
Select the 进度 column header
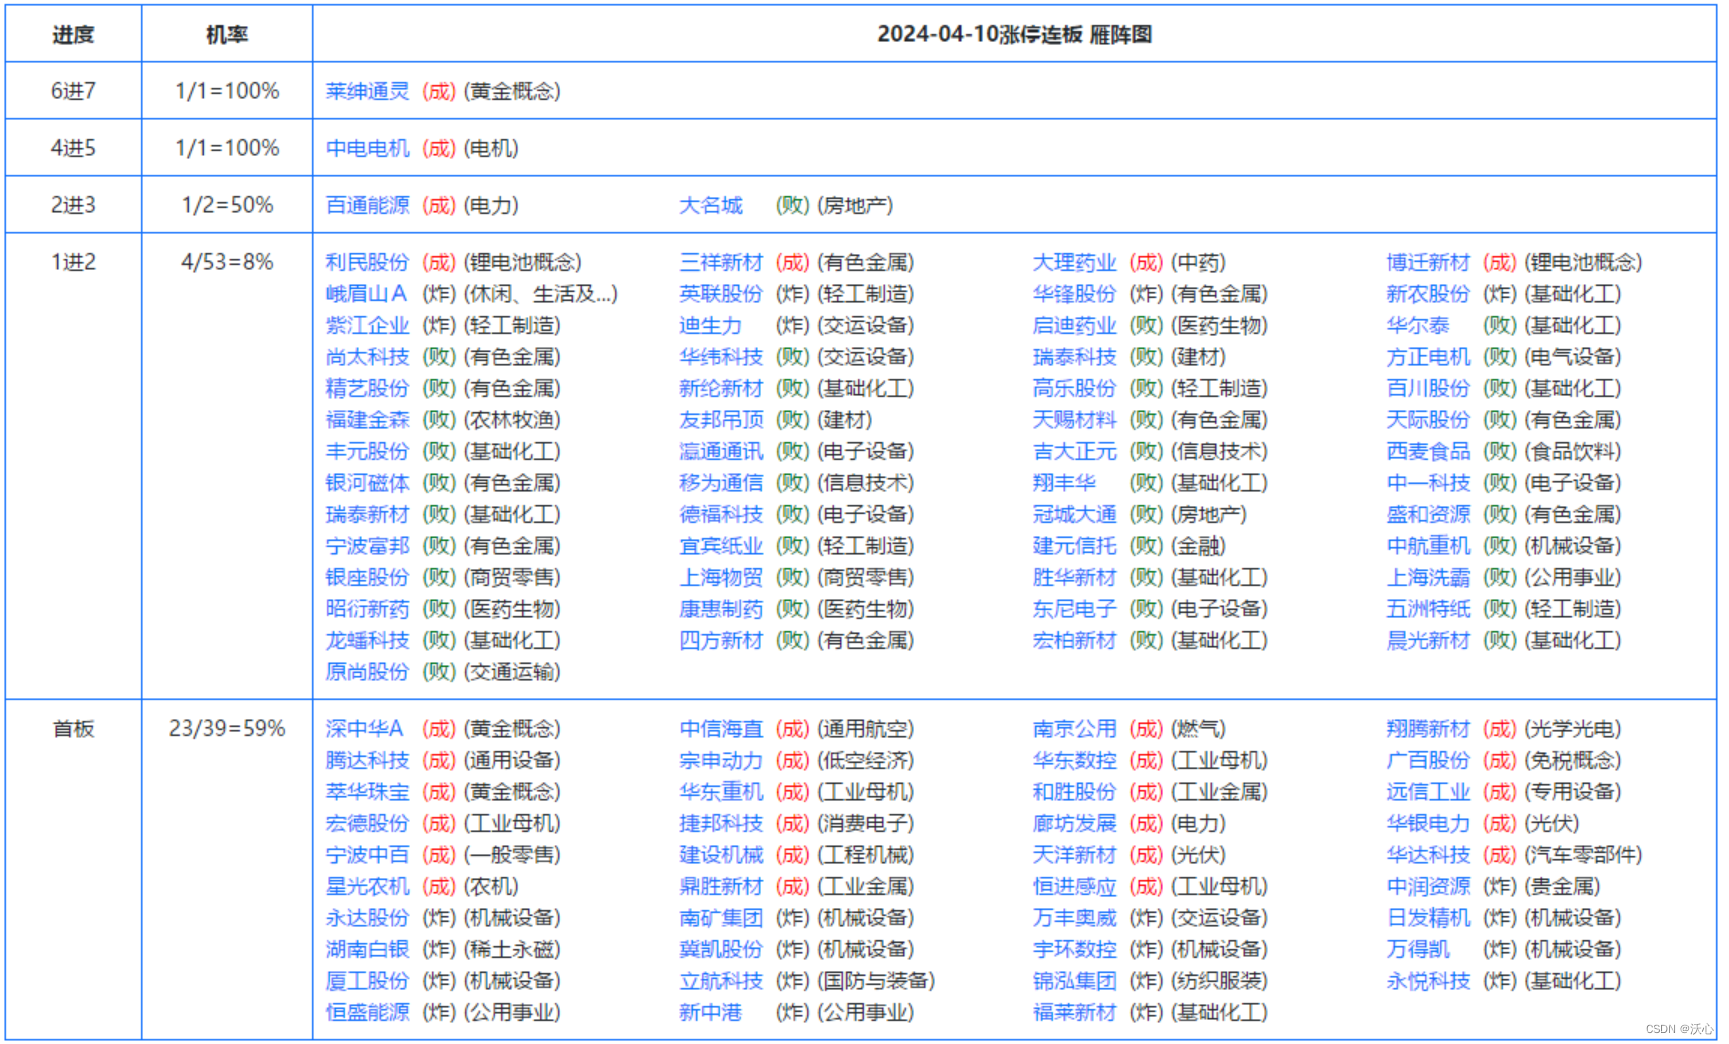pyautogui.click(x=73, y=34)
